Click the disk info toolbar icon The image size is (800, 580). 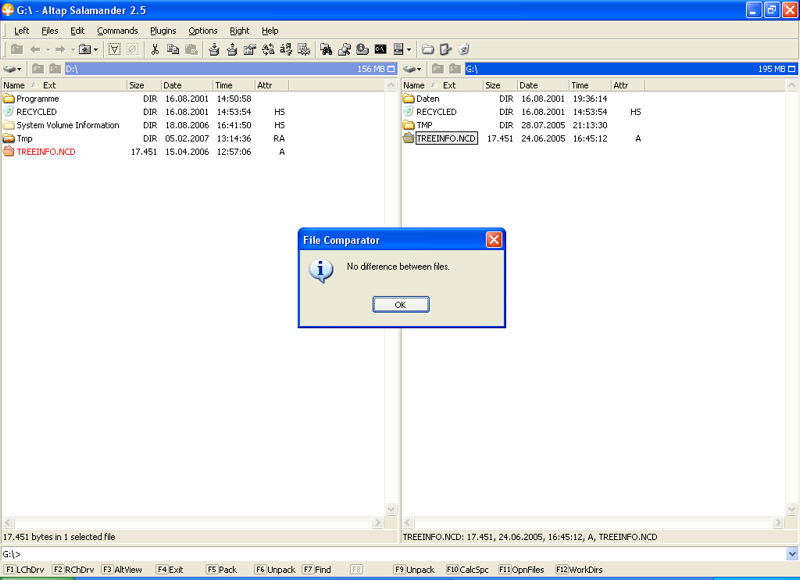point(362,49)
